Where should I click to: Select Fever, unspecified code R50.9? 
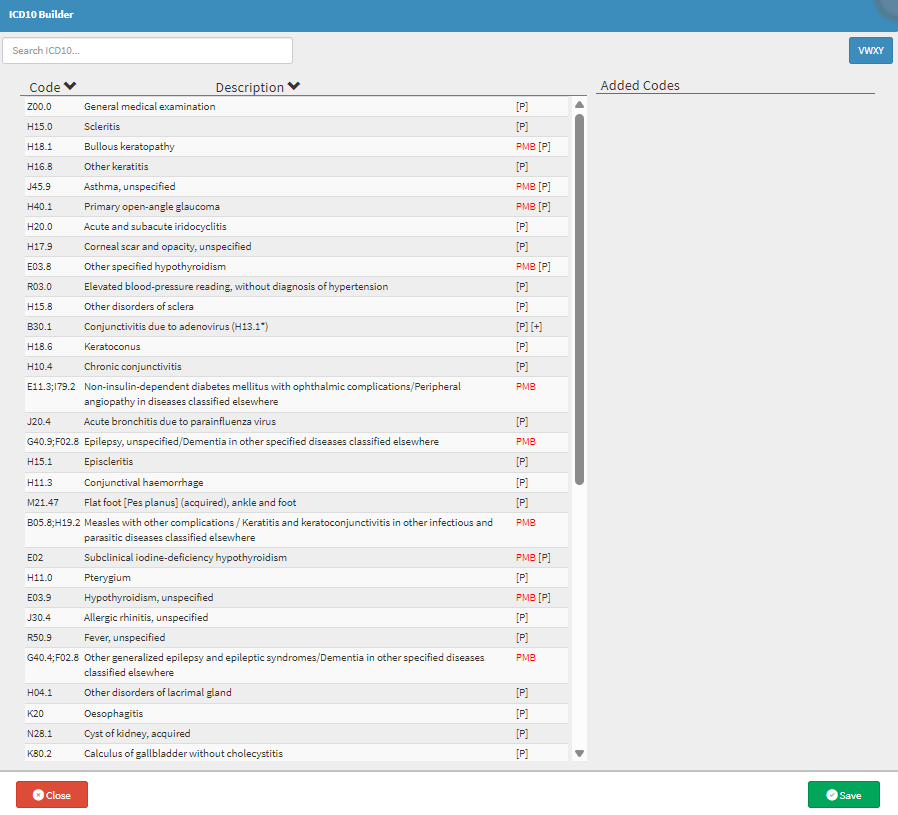[x=124, y=638]
